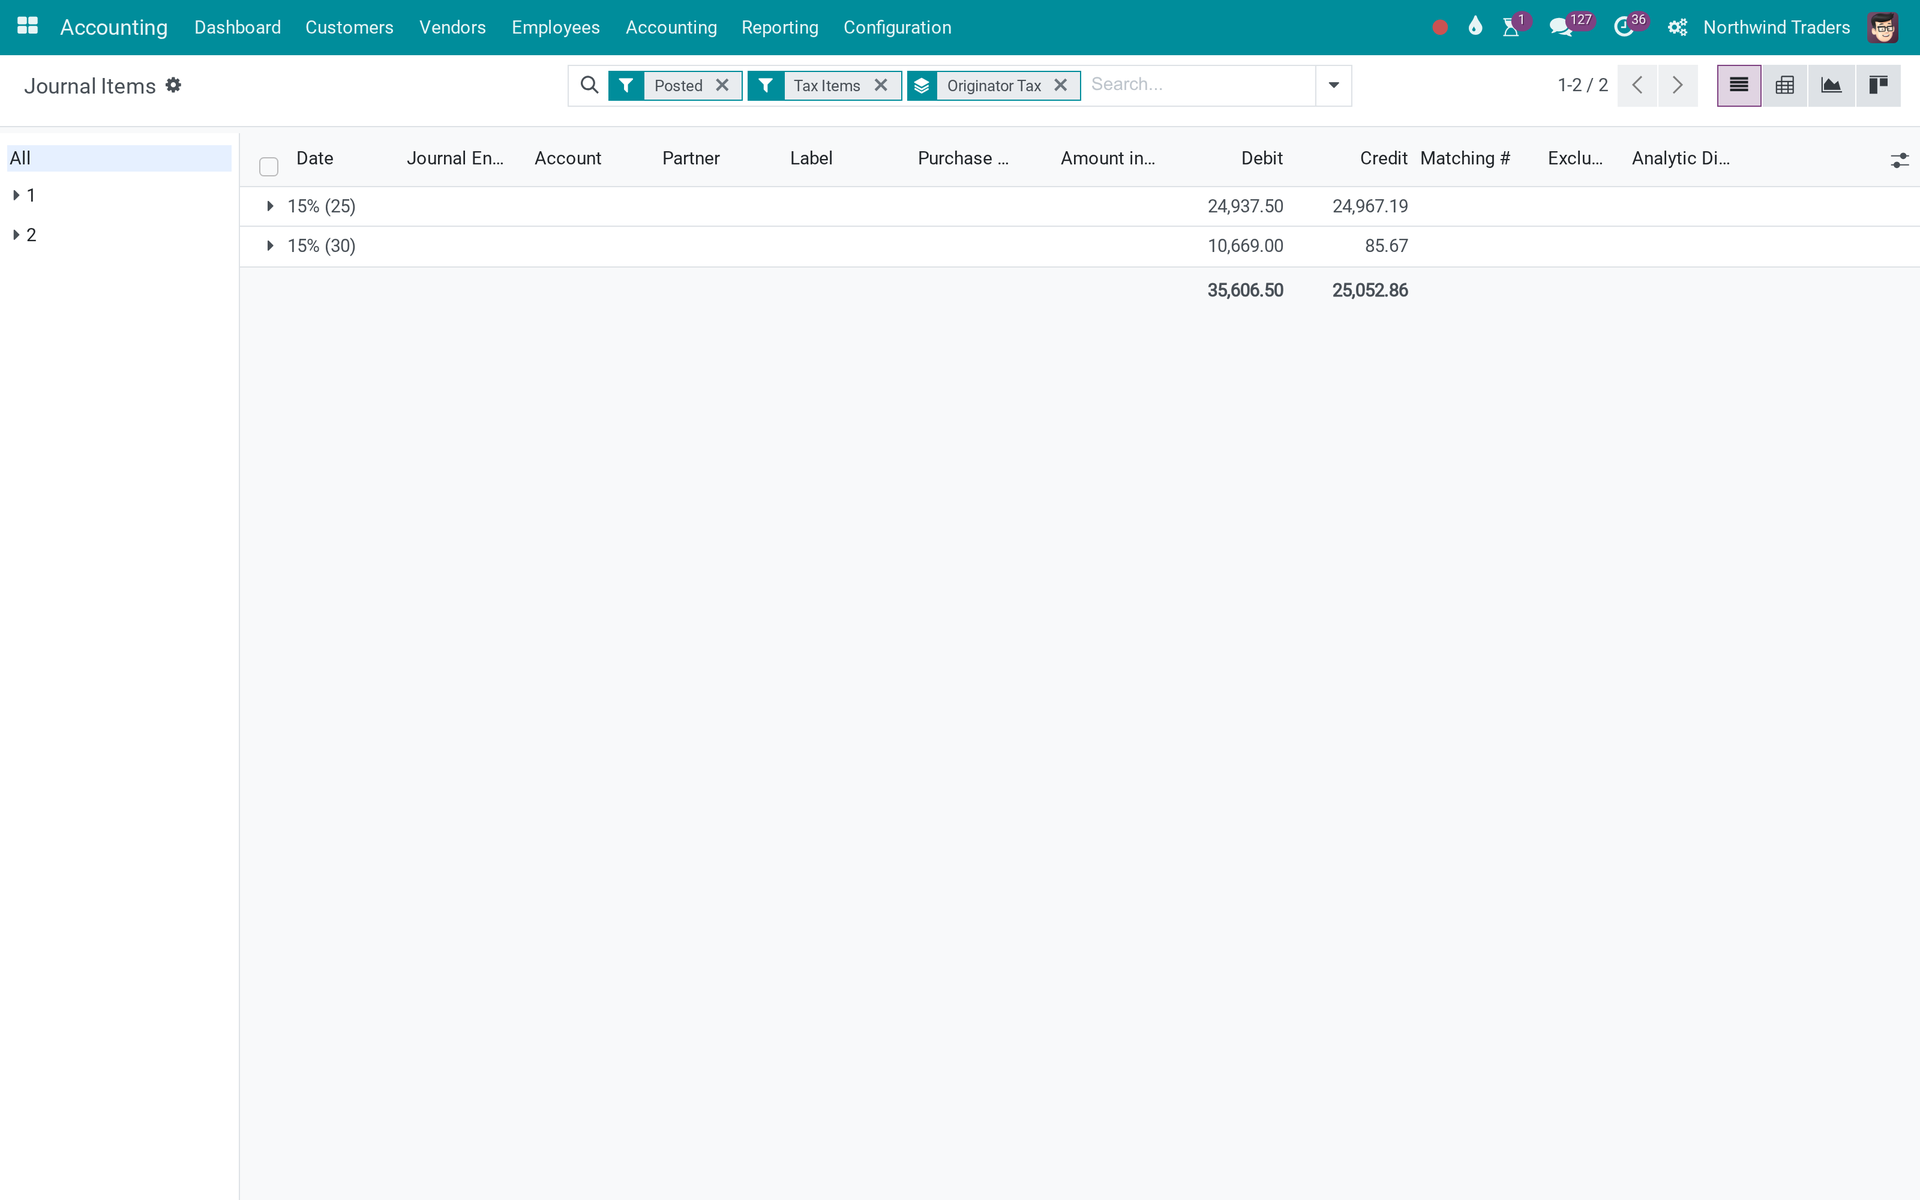Open the Reporting menu
Screen dimensions: 1920x1200
pos(780,27)
